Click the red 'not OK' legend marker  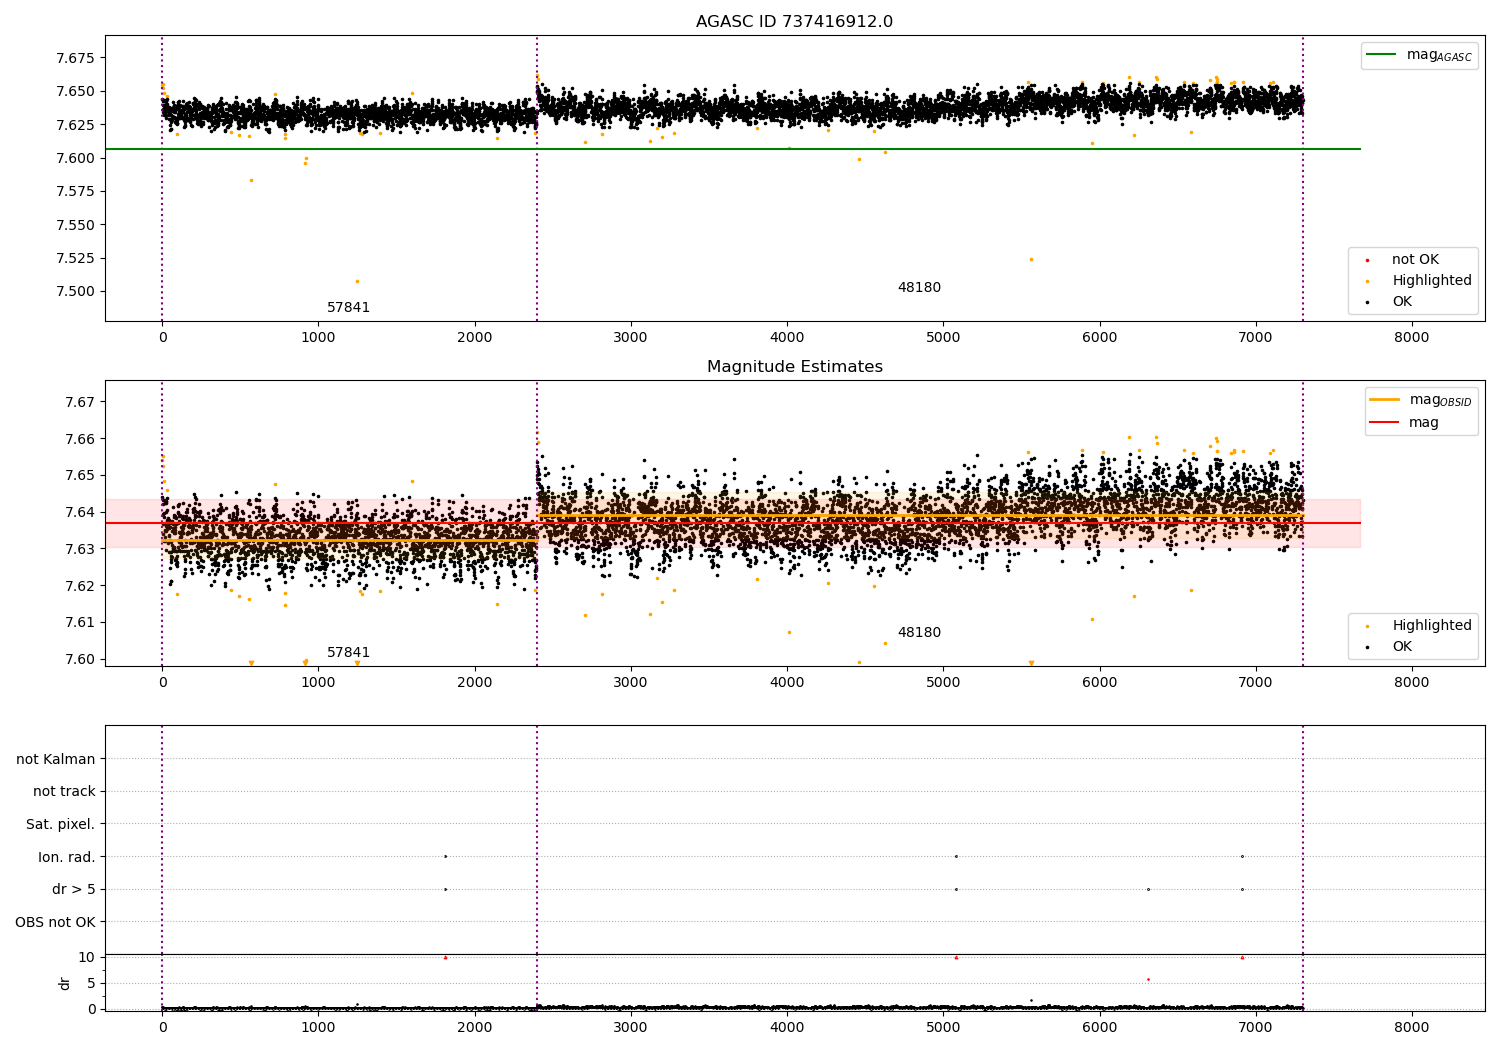tap(1367, 260)
